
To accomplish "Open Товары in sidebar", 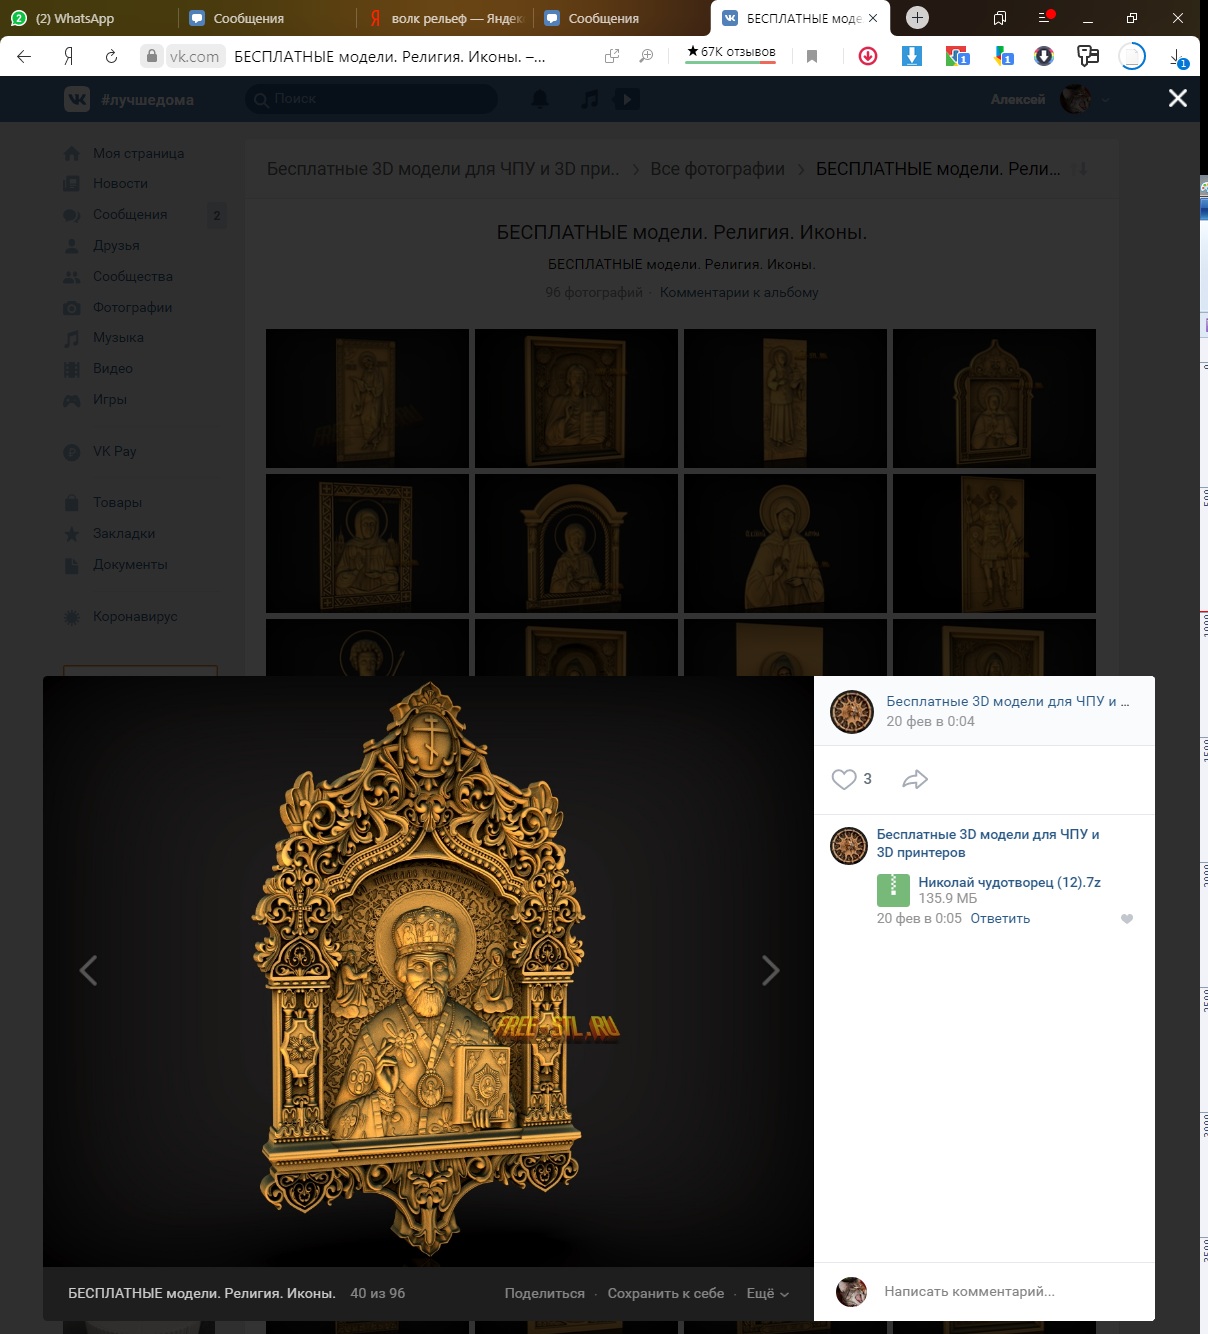I will point(118,502).
